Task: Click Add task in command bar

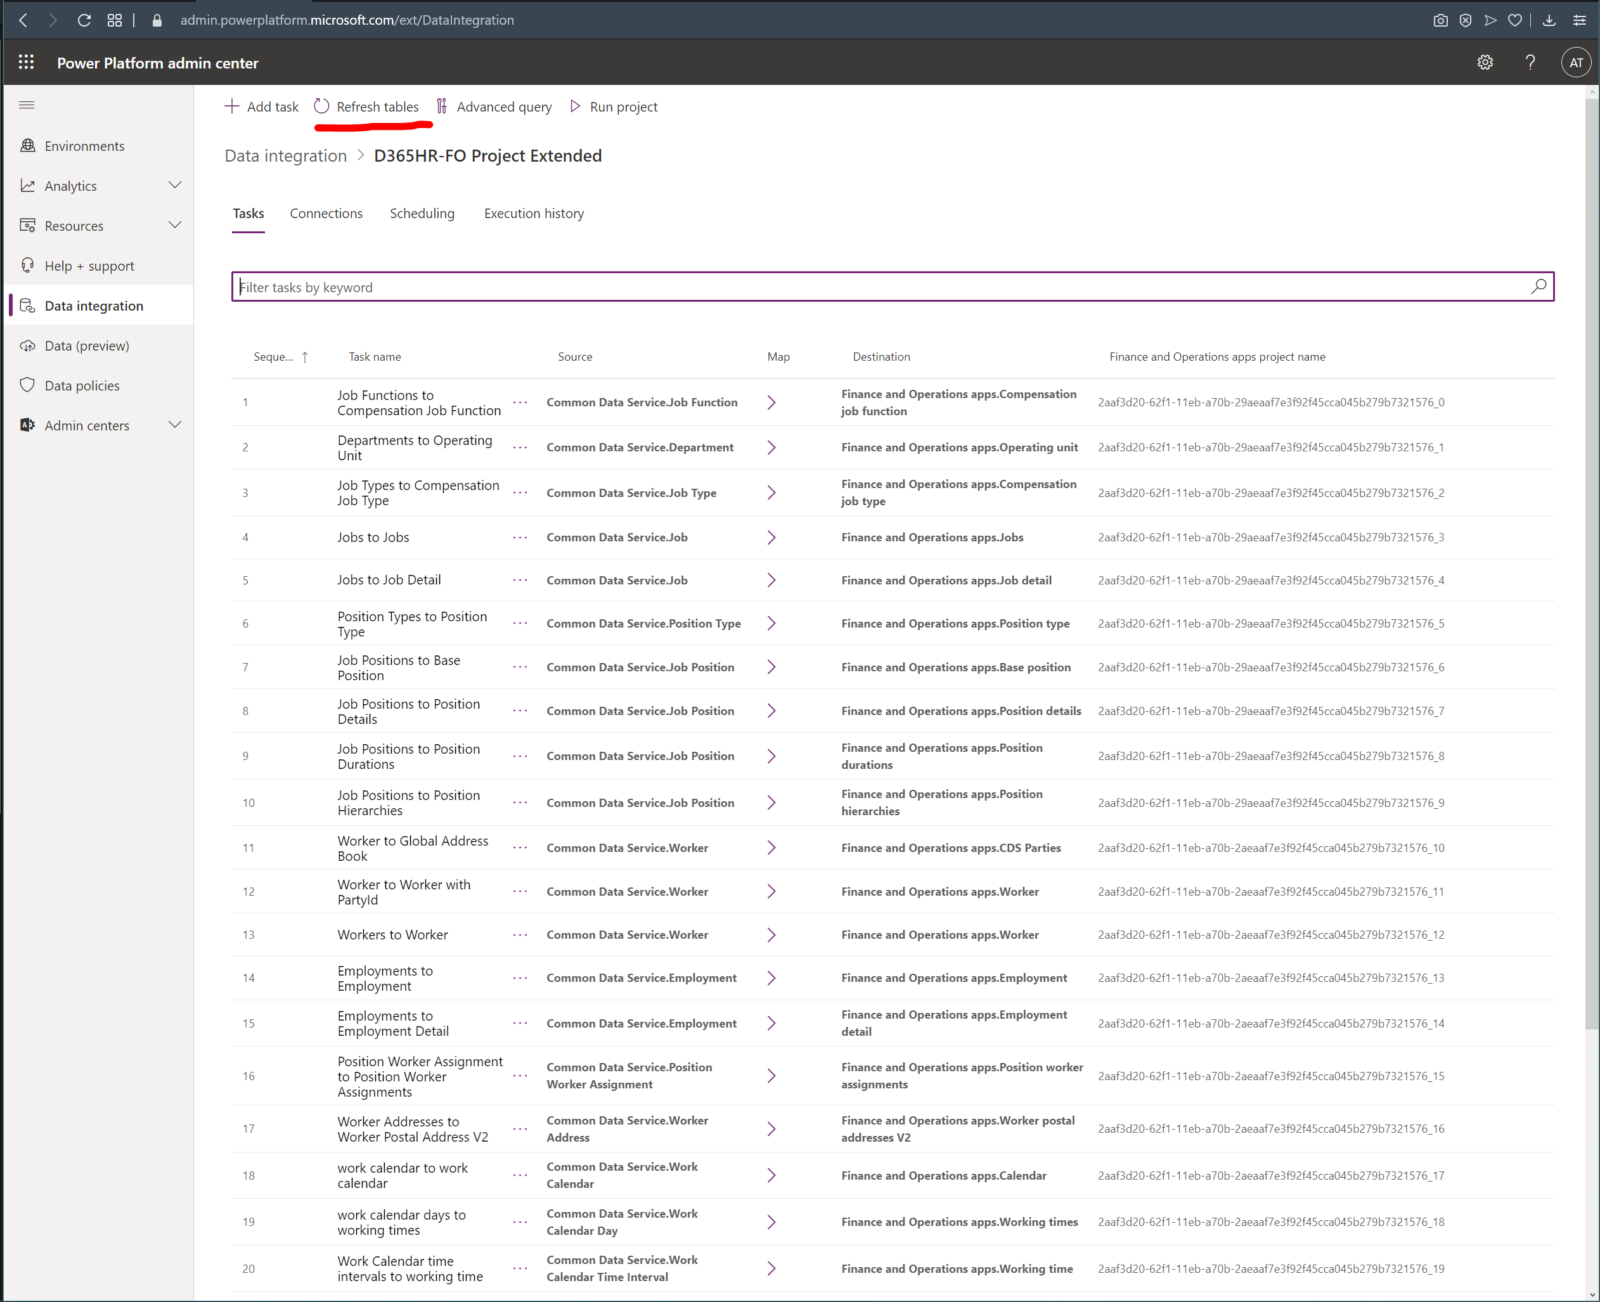Action: point(261,107)
